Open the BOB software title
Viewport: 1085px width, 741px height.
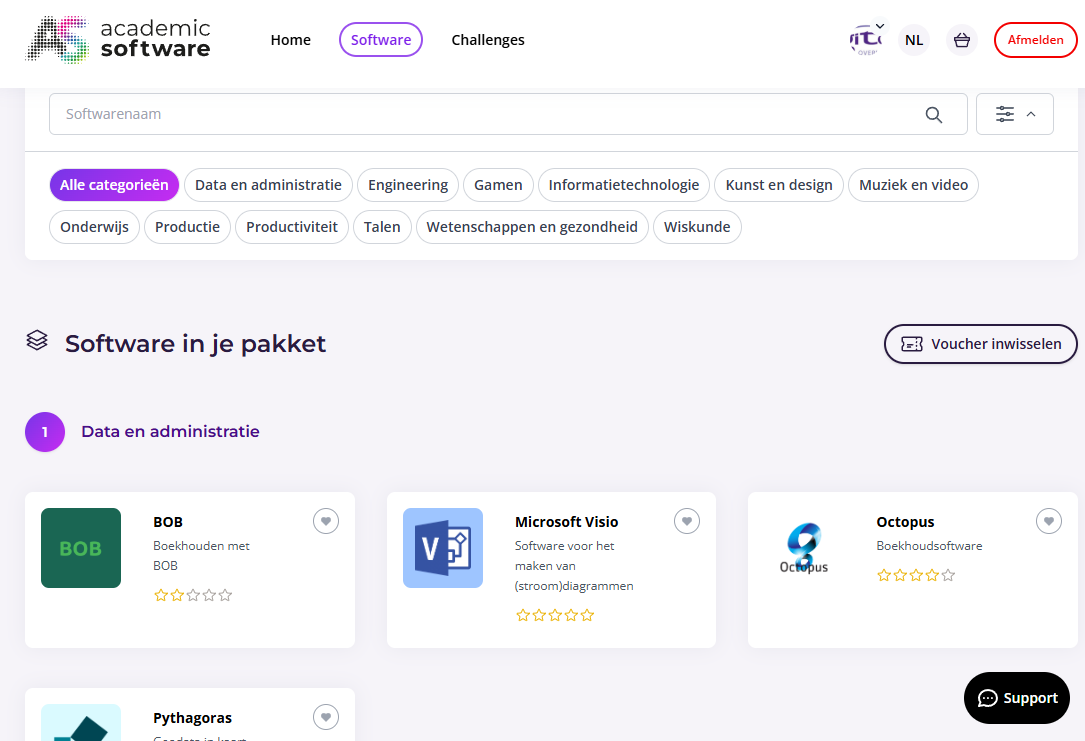pyautogui.click(x=168, y=522)
